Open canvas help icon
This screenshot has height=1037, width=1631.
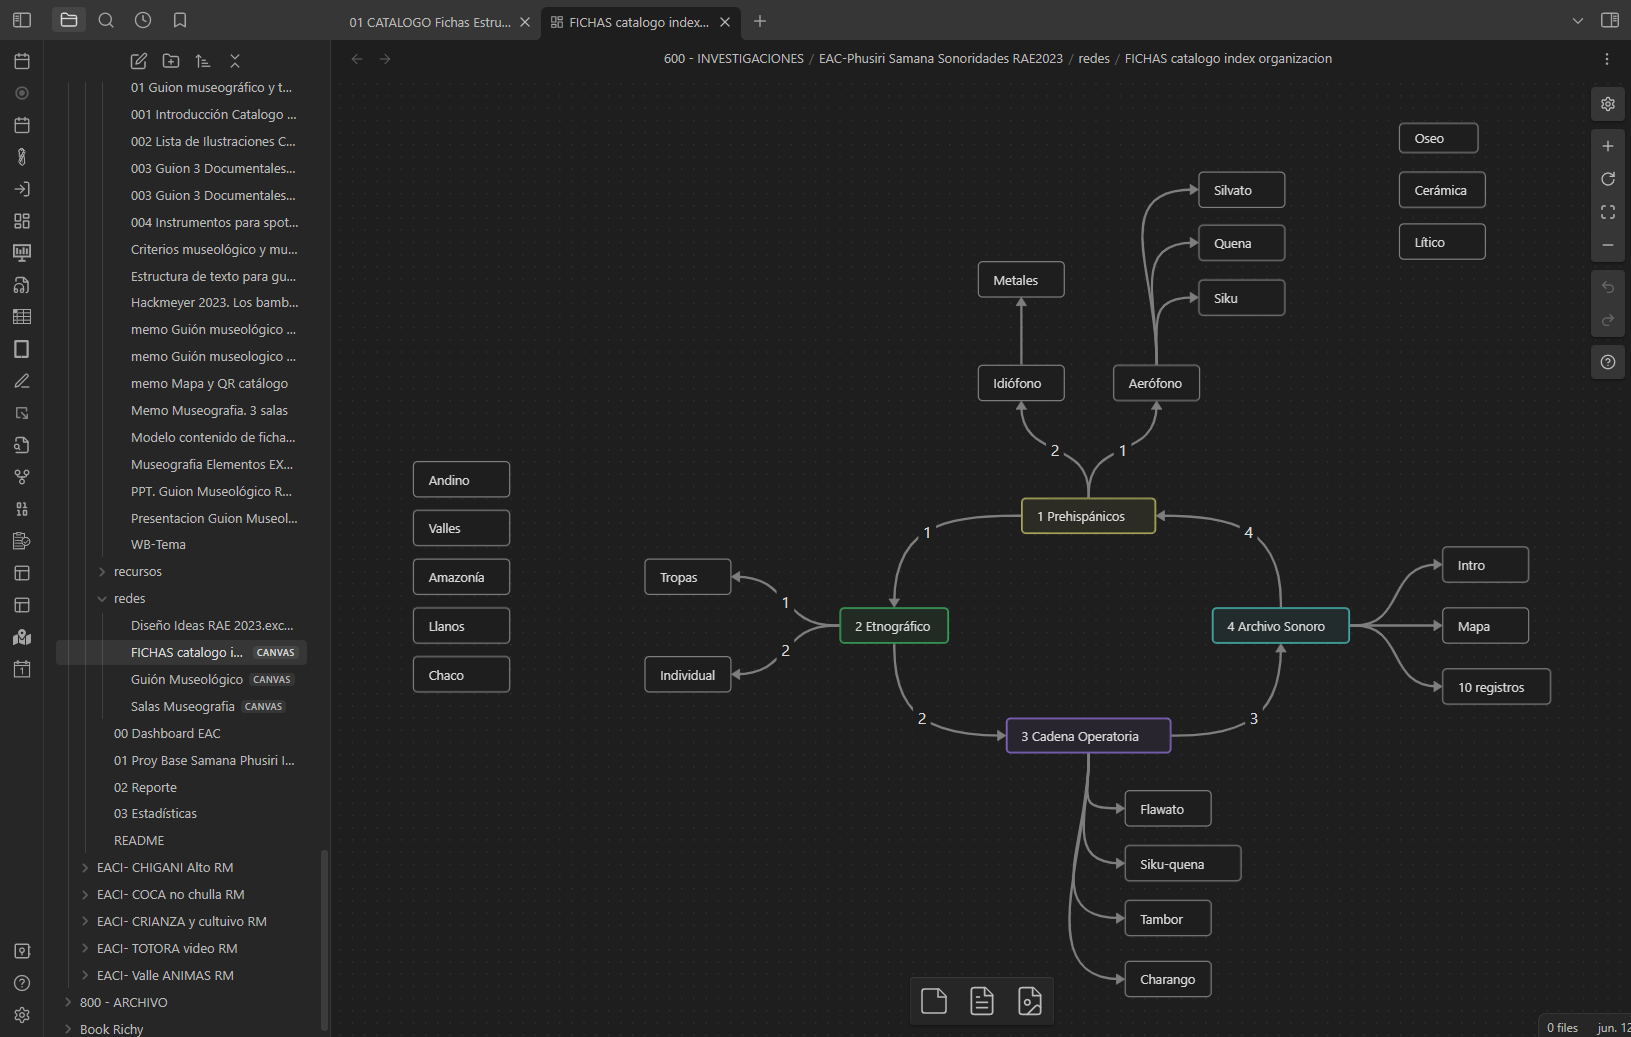tap(1608, 362)
